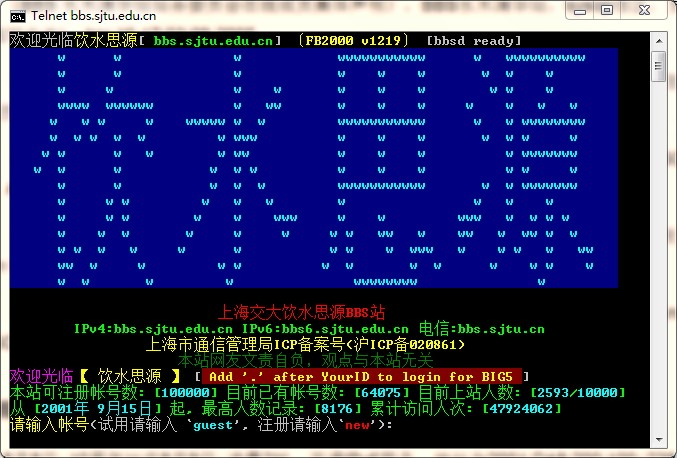Click the '[64075]' existing accounts value
The width and height of the screenshot is (677, 458).
381,392
